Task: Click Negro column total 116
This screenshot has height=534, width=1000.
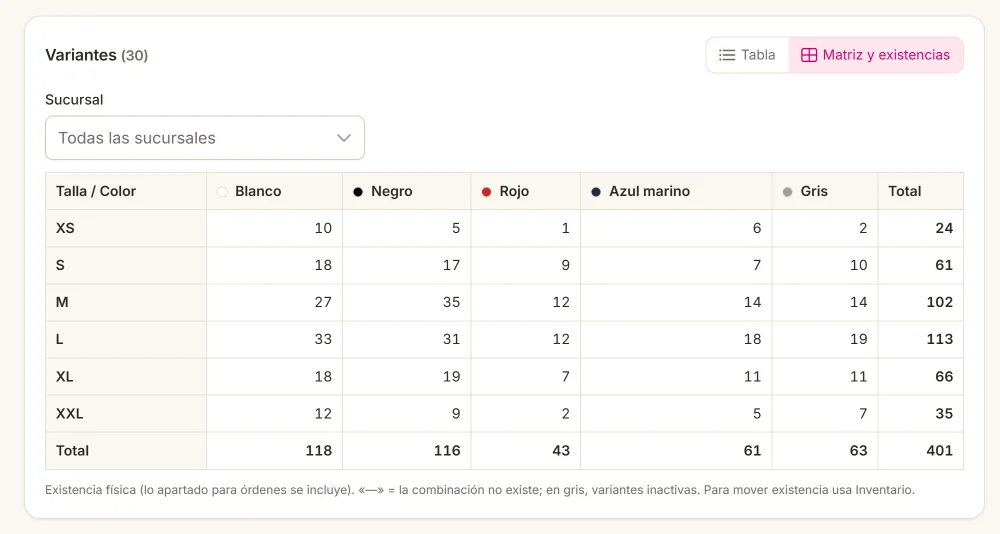Action: (407, 450)
